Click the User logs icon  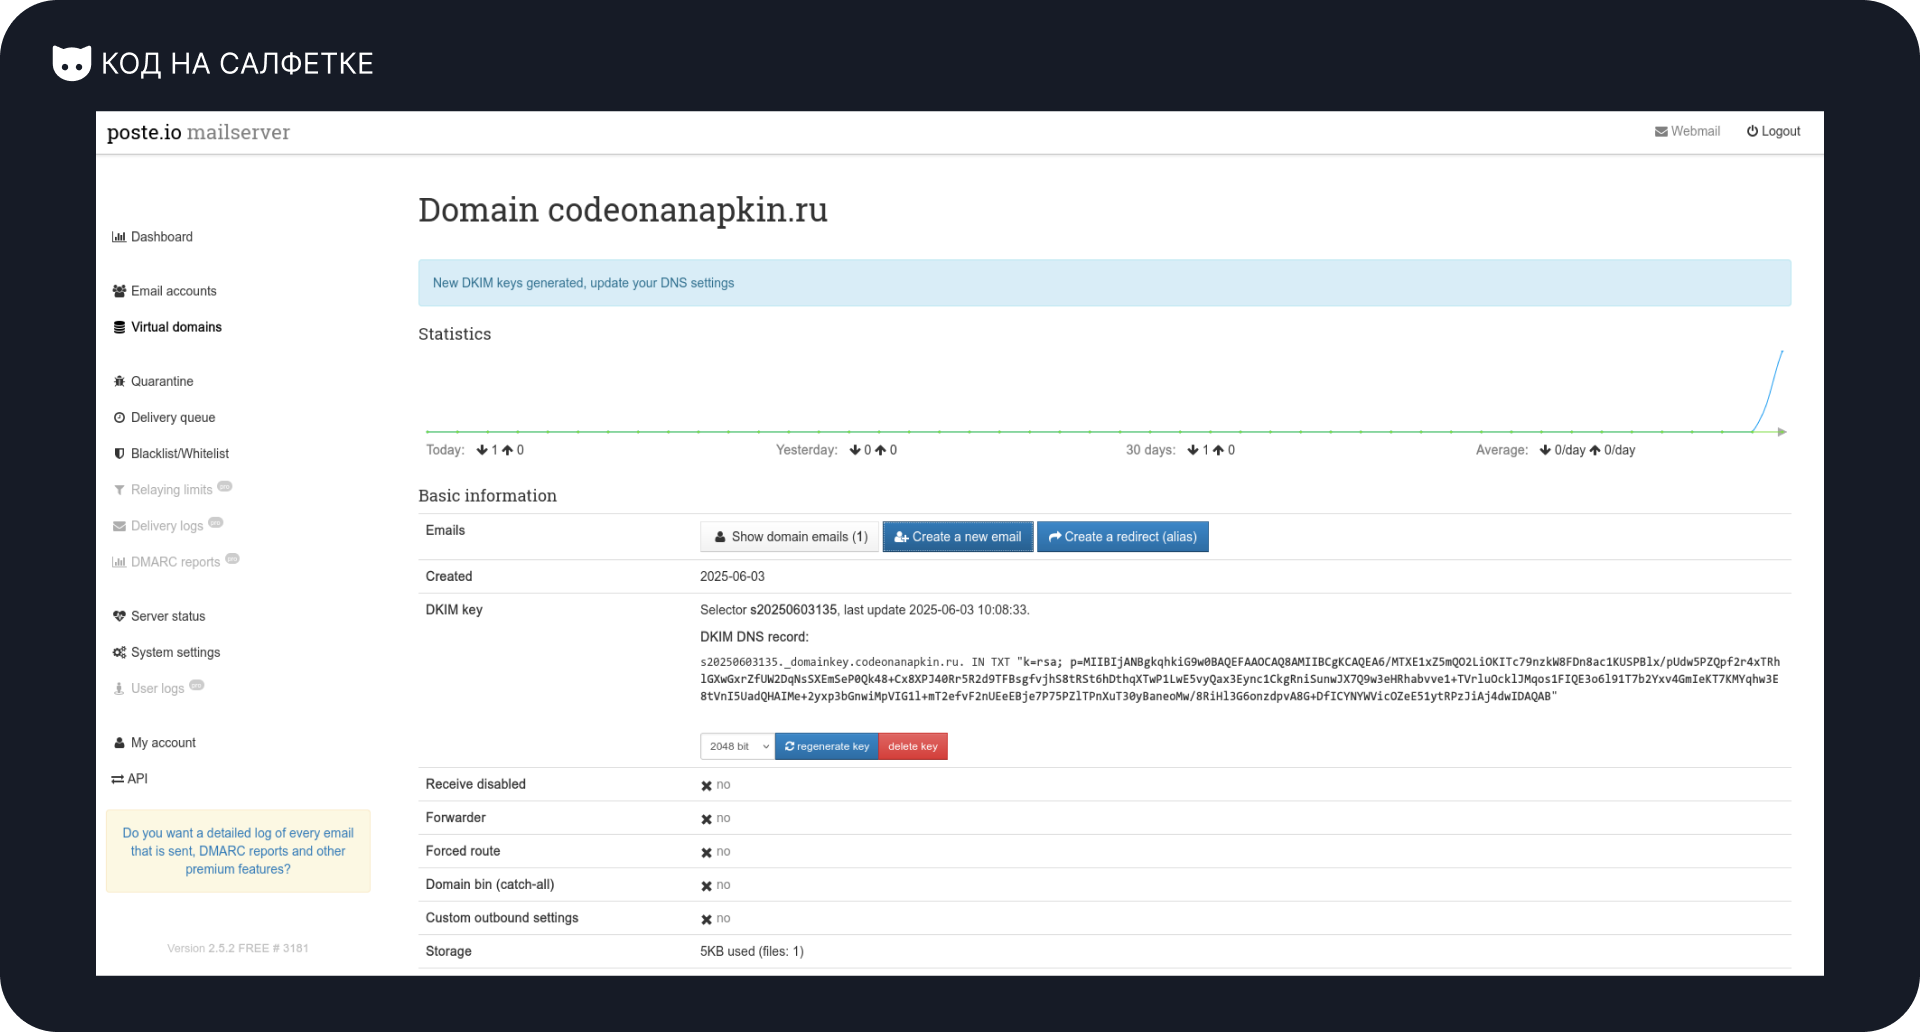point(119,688)
